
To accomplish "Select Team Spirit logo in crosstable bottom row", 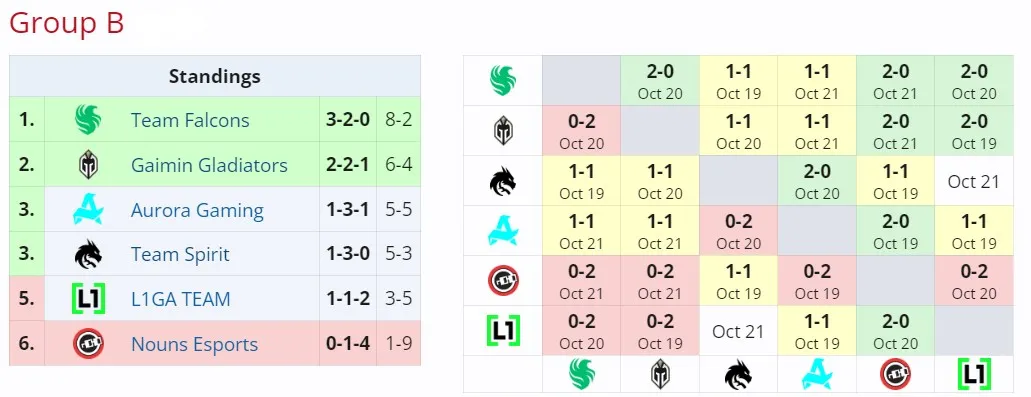I will pos(738,375).
